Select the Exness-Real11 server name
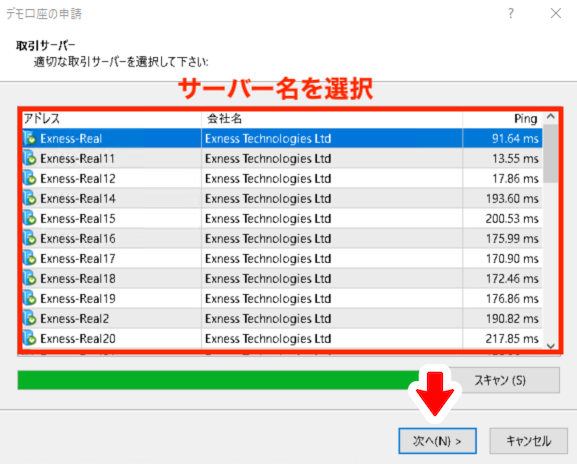This screenshot has height=464, width=577. [x=78, y=159]
